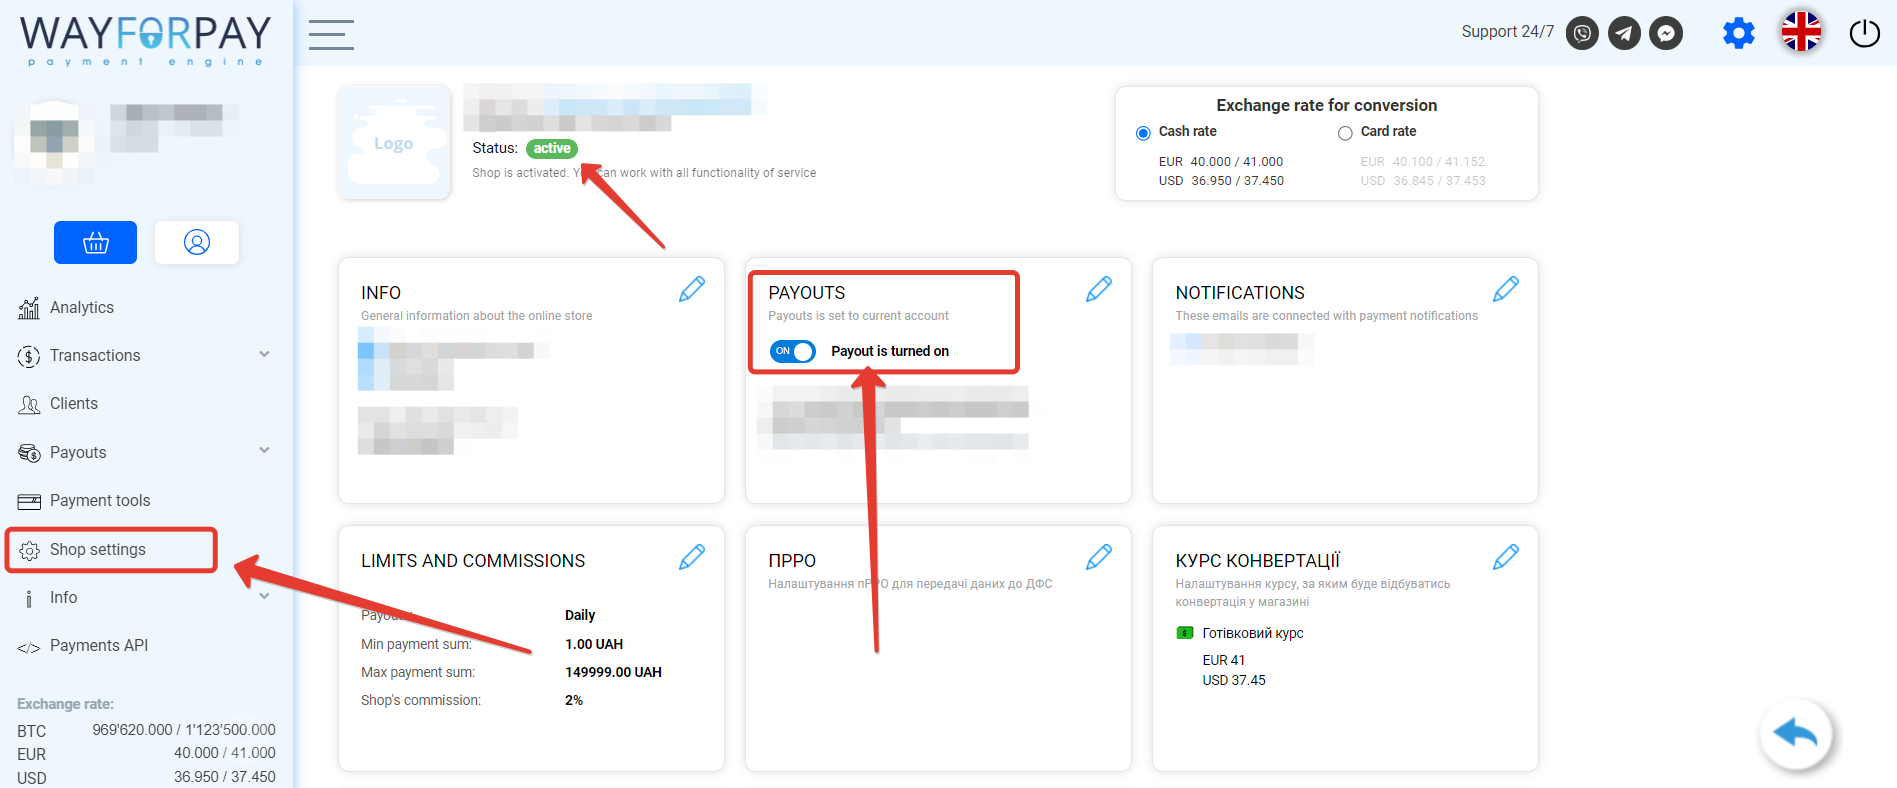Go to Payment tools menu item

(x=99, y=500)
